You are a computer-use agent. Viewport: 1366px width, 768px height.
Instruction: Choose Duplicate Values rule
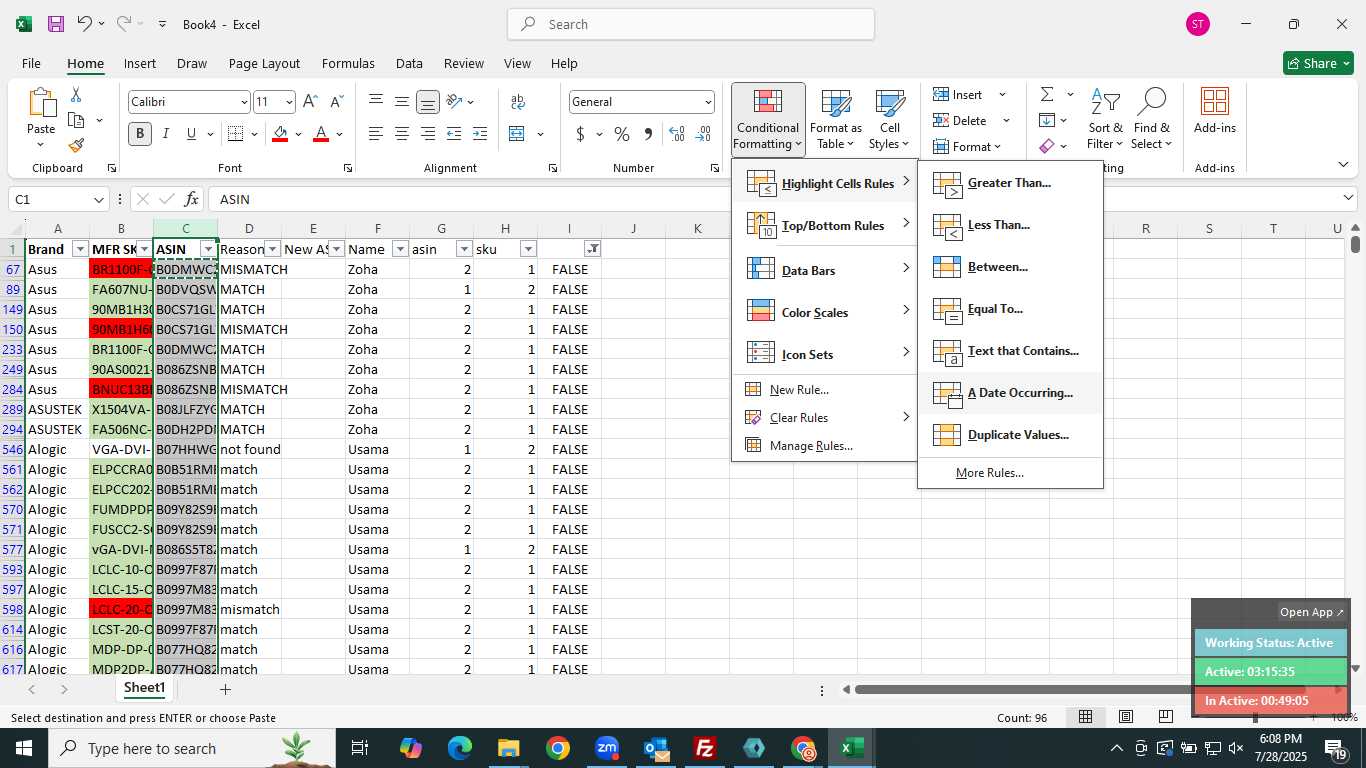click(x=1010, y=435)
